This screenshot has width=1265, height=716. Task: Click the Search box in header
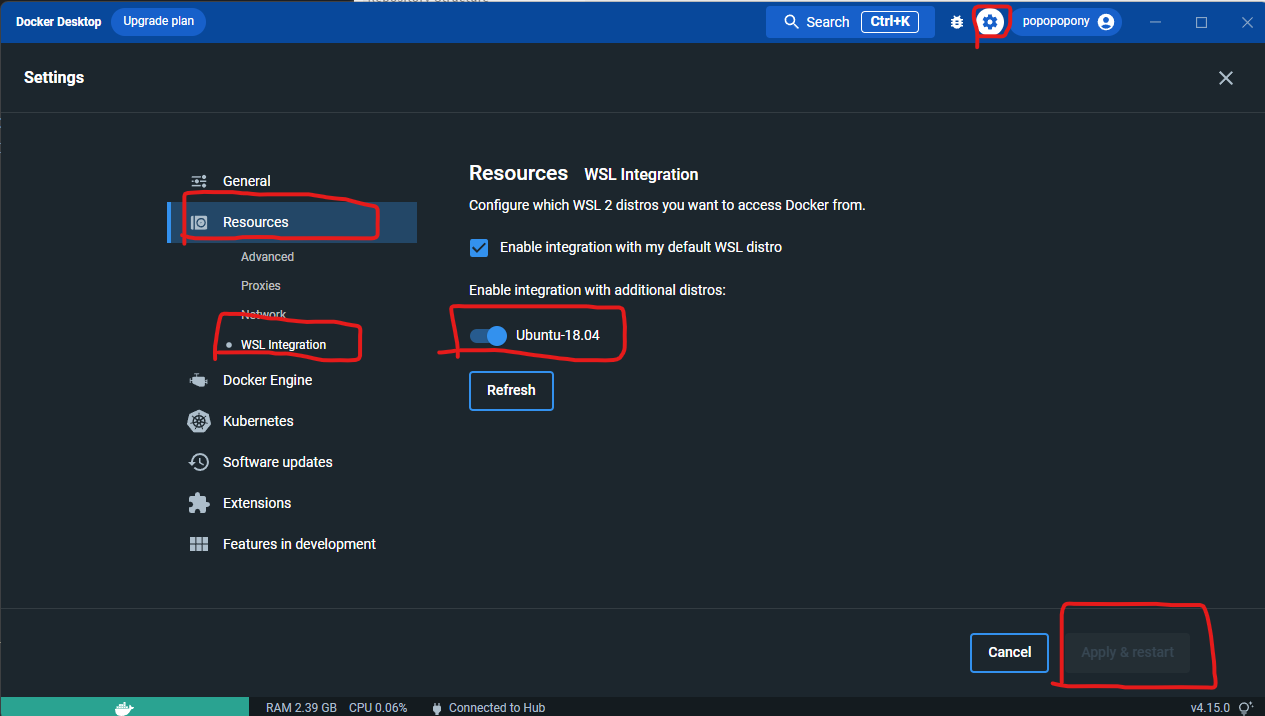(x=850, y=22)
